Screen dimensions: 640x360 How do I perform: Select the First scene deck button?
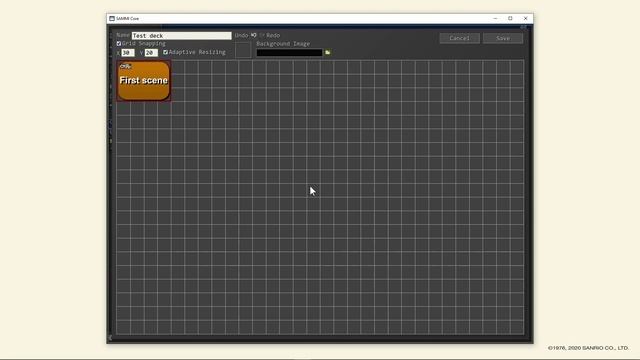tap(144, 81)
